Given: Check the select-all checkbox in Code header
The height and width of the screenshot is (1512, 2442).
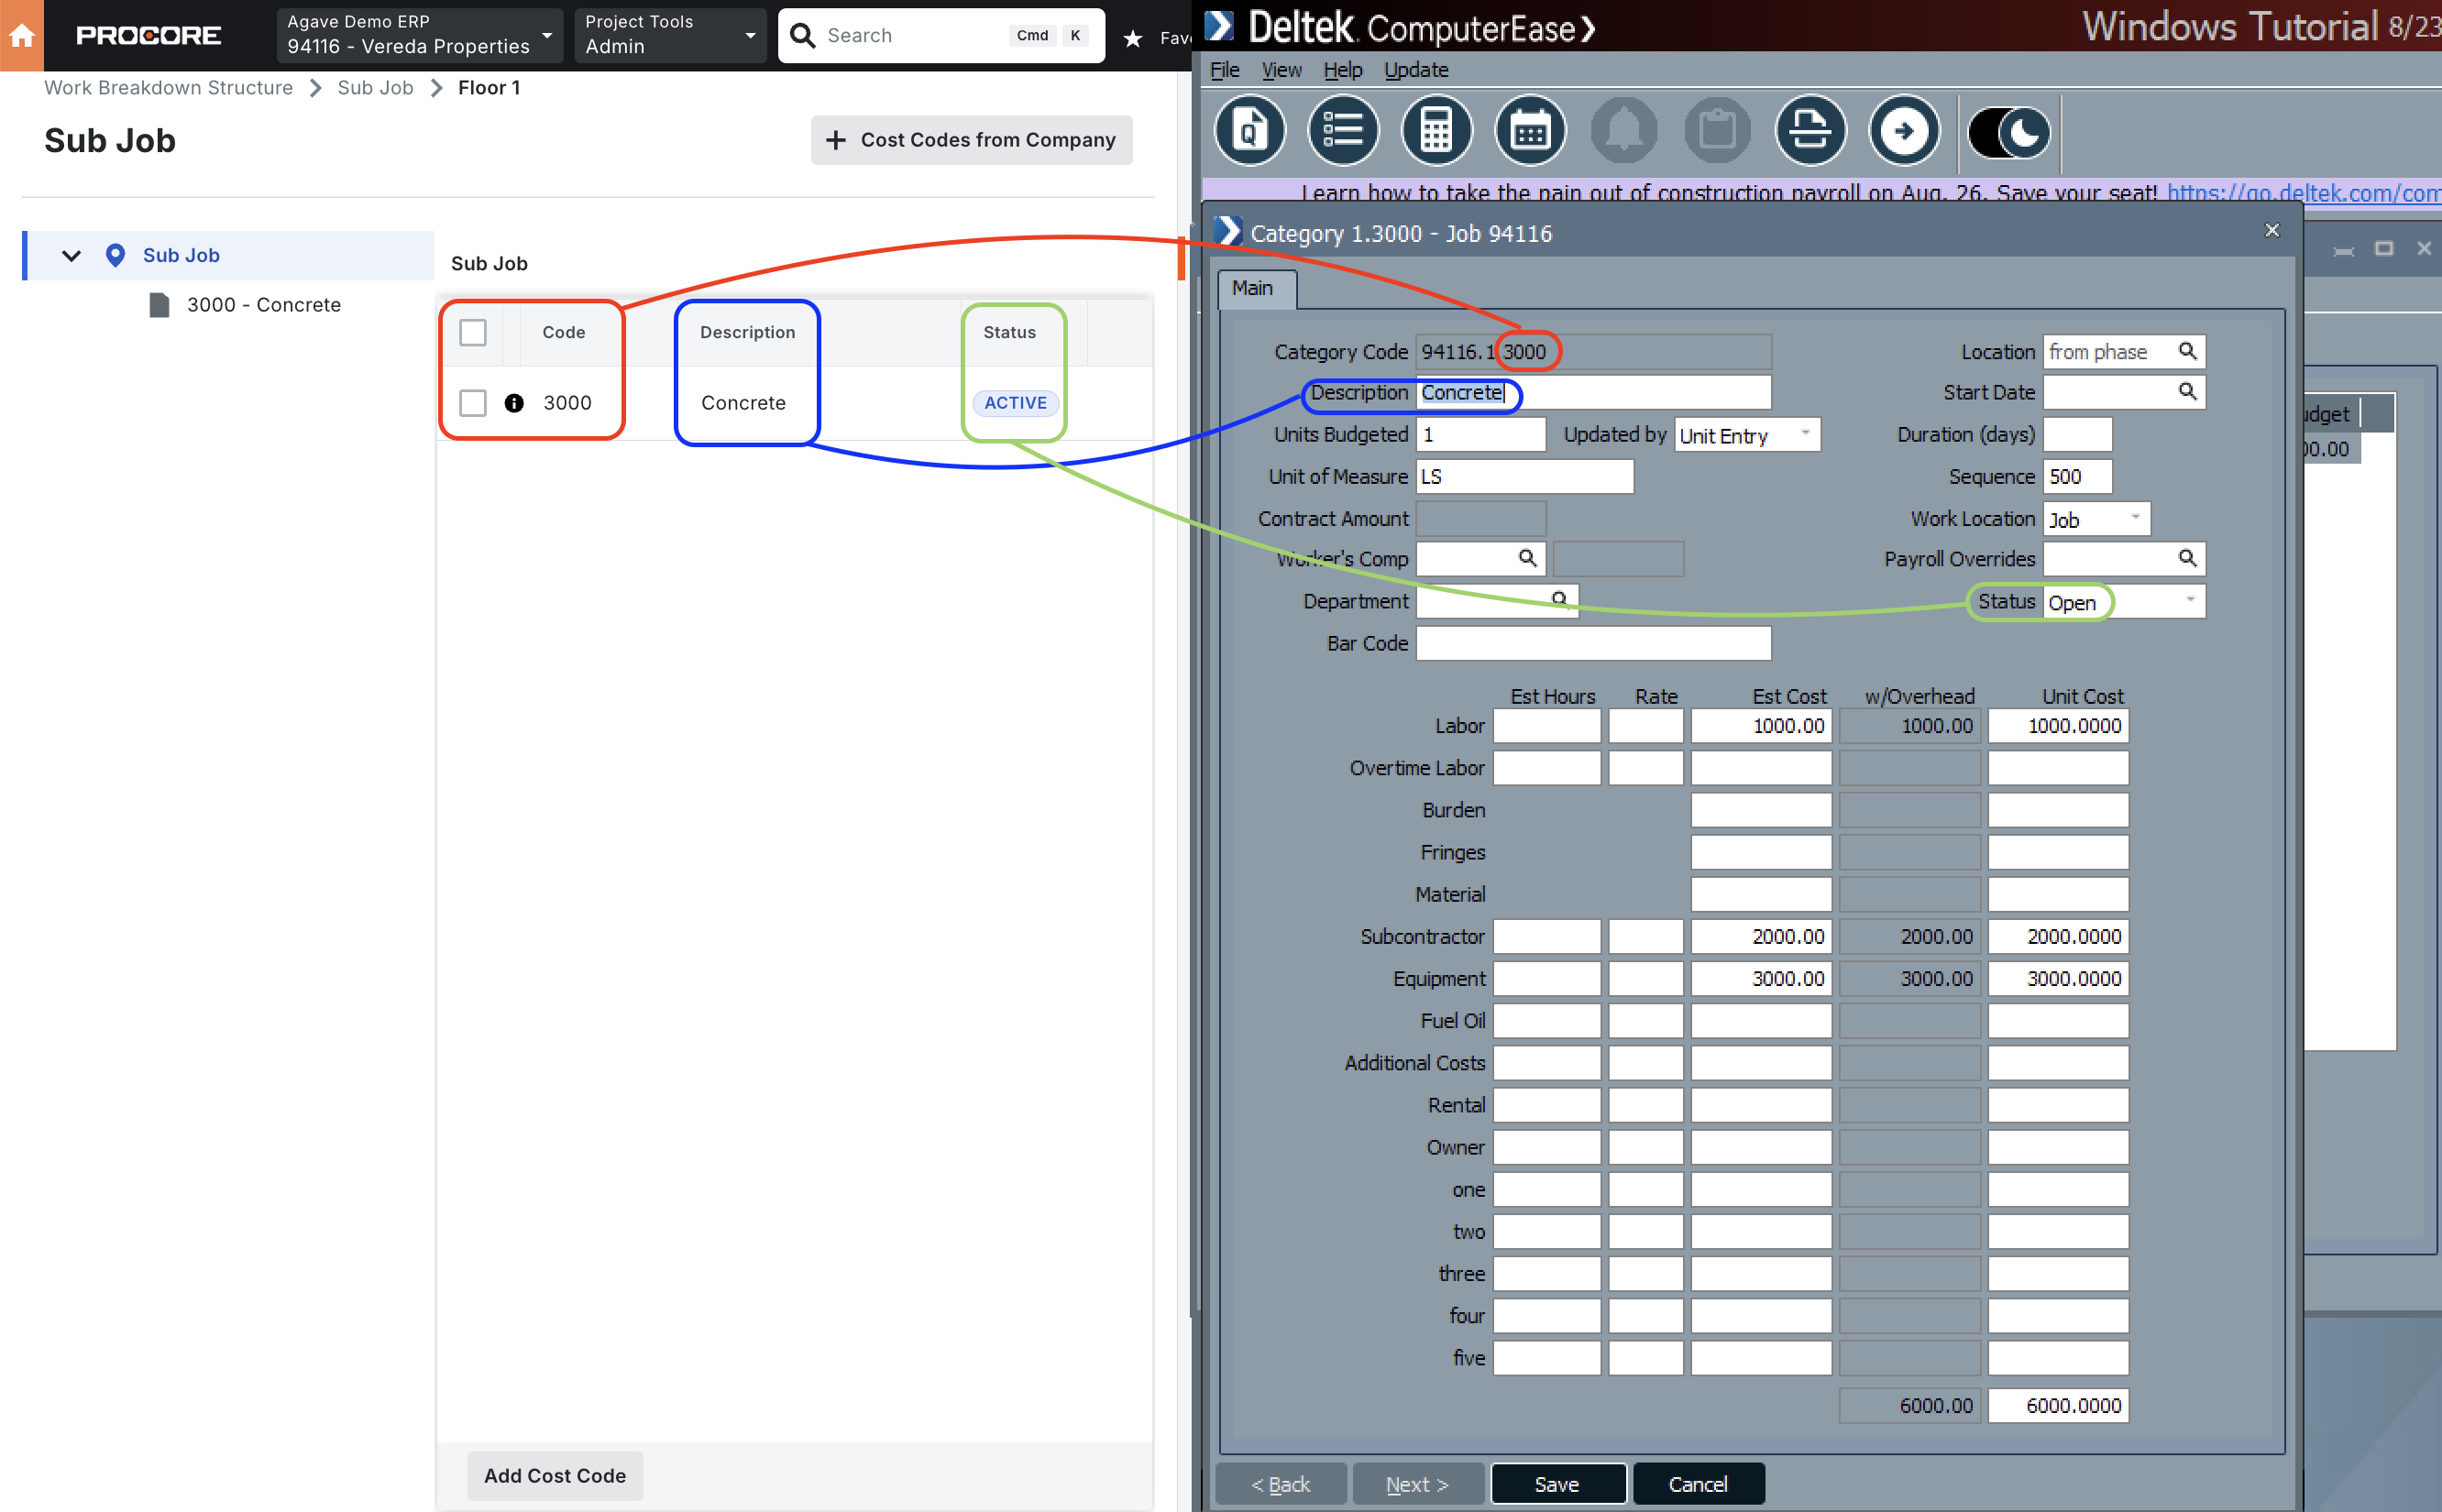Looking at the screenshot, I should (x=473, y=332).
